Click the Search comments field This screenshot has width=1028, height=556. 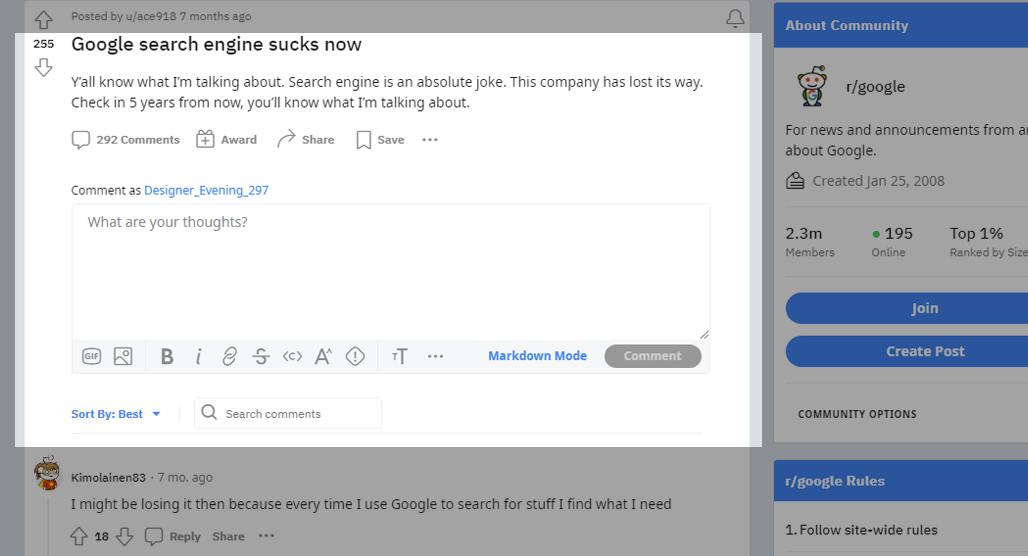coord(288,413)
